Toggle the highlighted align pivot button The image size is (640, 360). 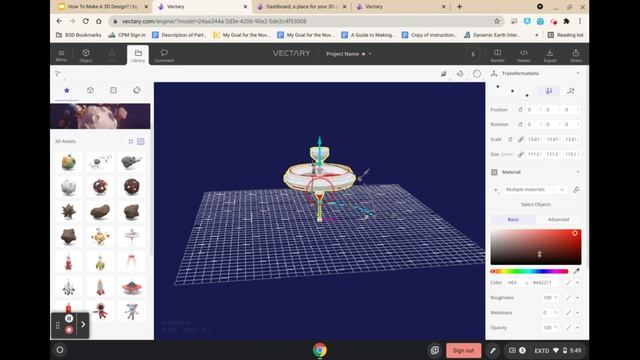pyautogui.click(x=549, y=91)
